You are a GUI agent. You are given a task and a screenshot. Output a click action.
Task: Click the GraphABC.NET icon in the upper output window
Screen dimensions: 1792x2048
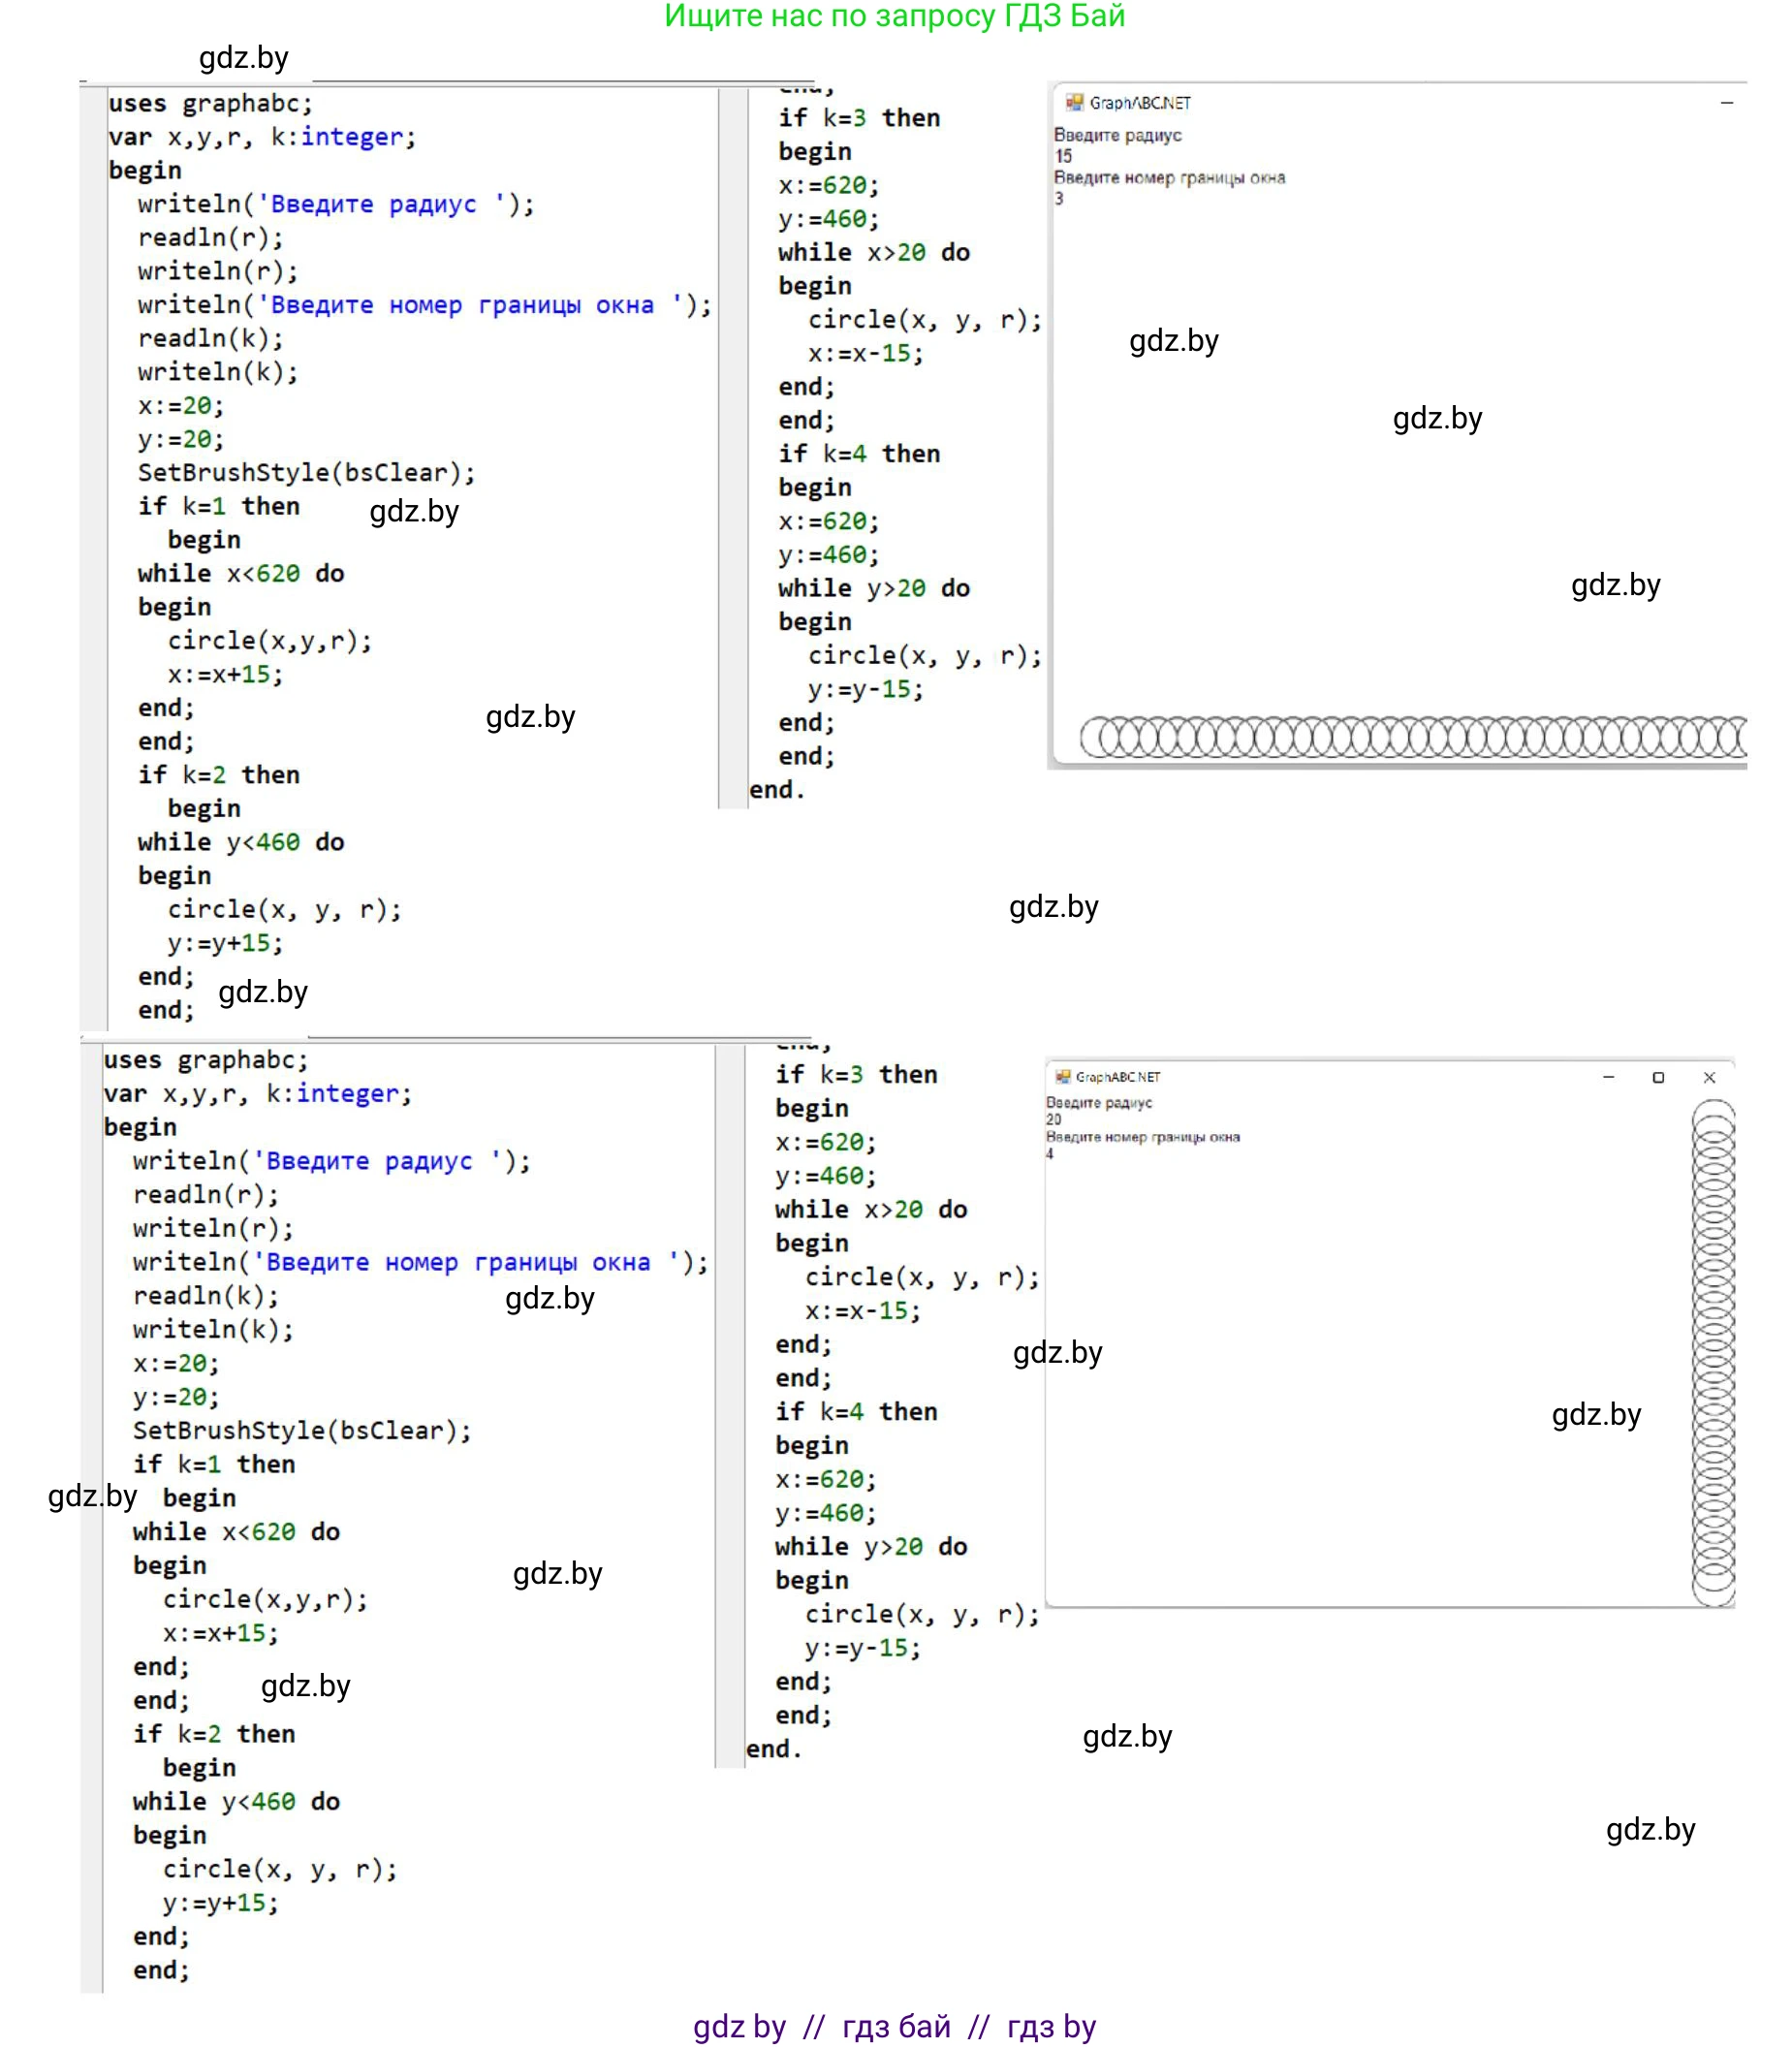(x=1074, y=102)
